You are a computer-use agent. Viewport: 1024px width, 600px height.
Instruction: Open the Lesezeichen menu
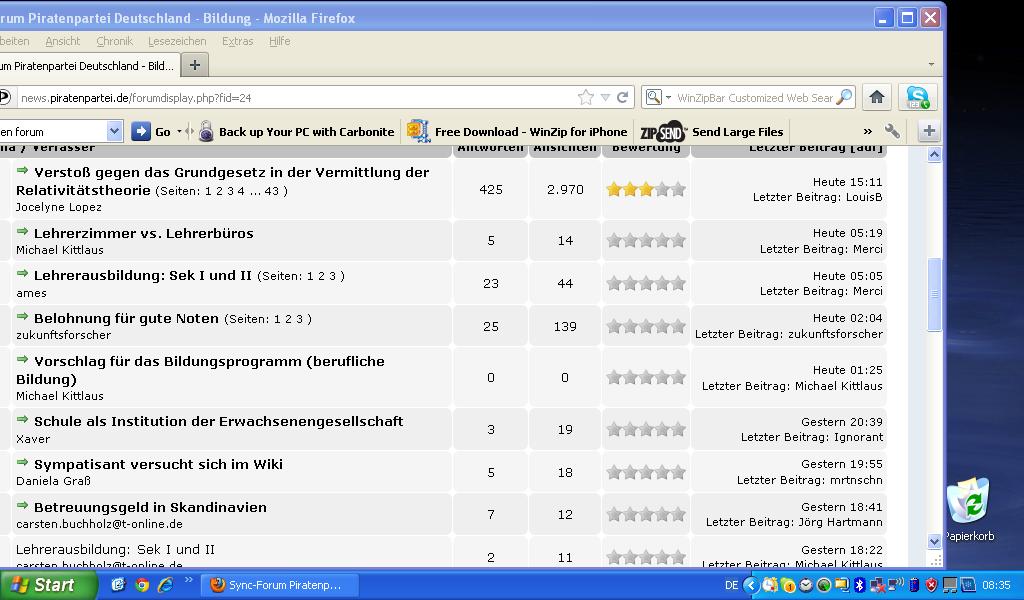click(177, 41)
